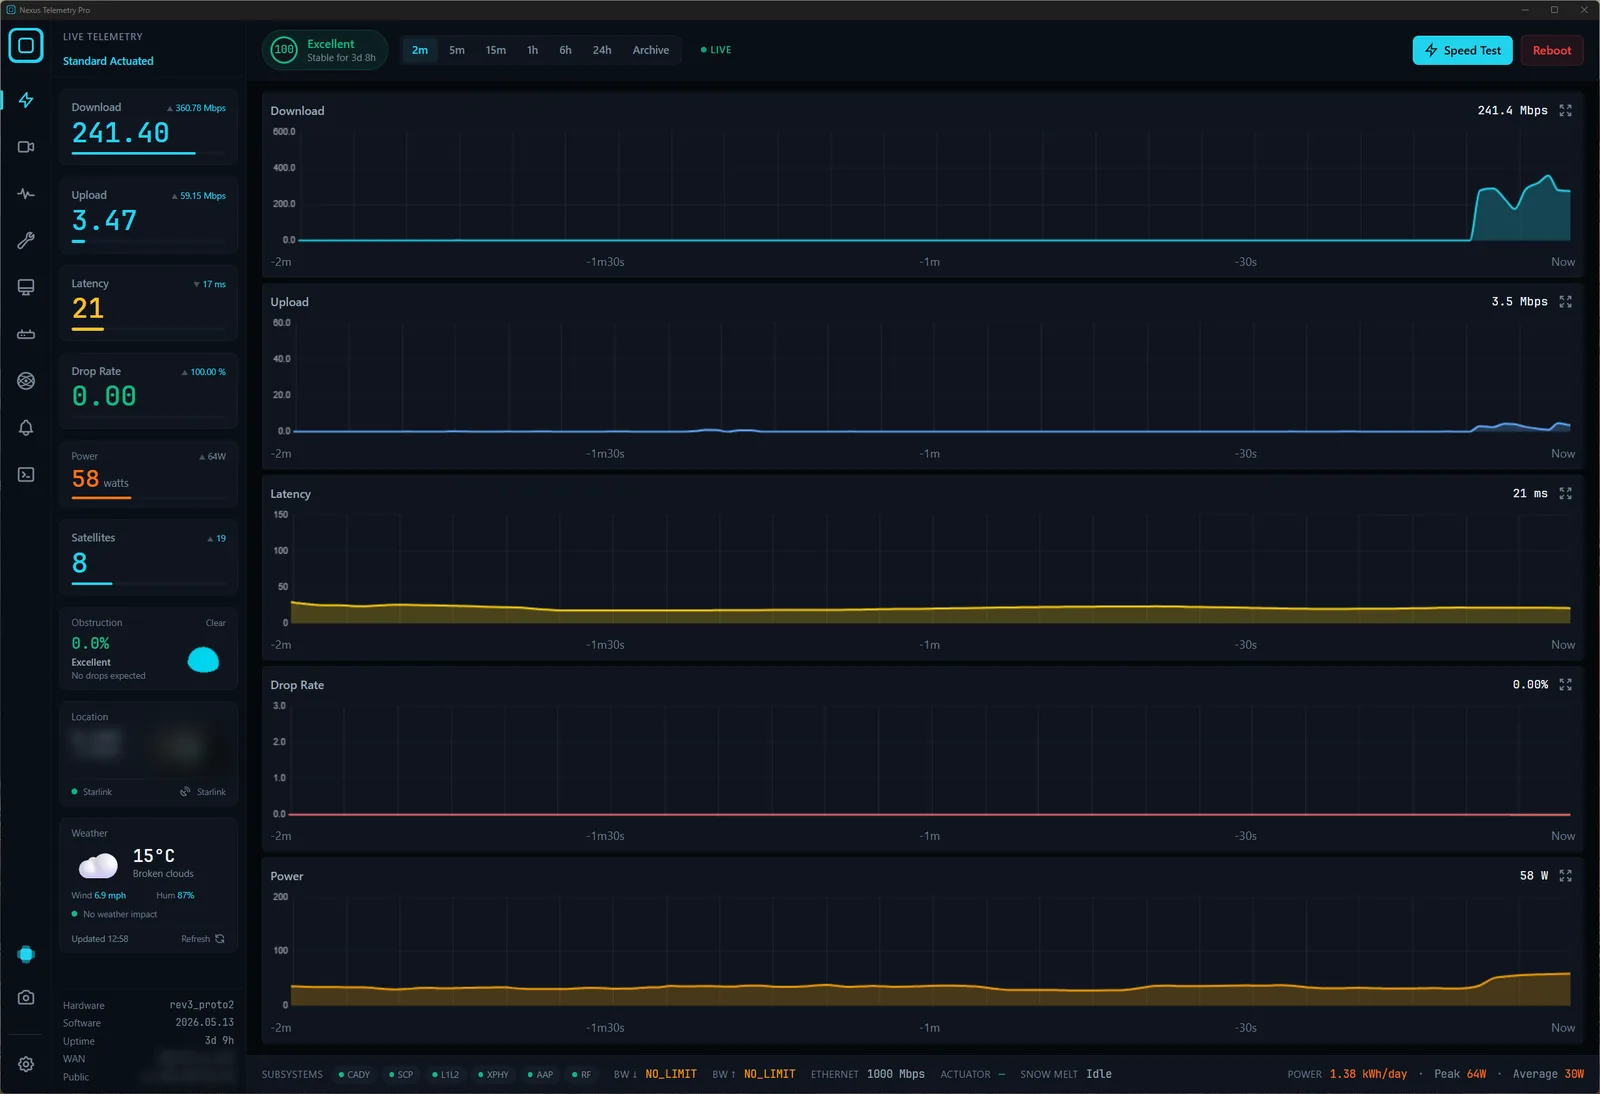Viewport: 1600px width, 1094px height.
Task: Click the camera screenshot icon in sidebar
Action: (26, 997)
